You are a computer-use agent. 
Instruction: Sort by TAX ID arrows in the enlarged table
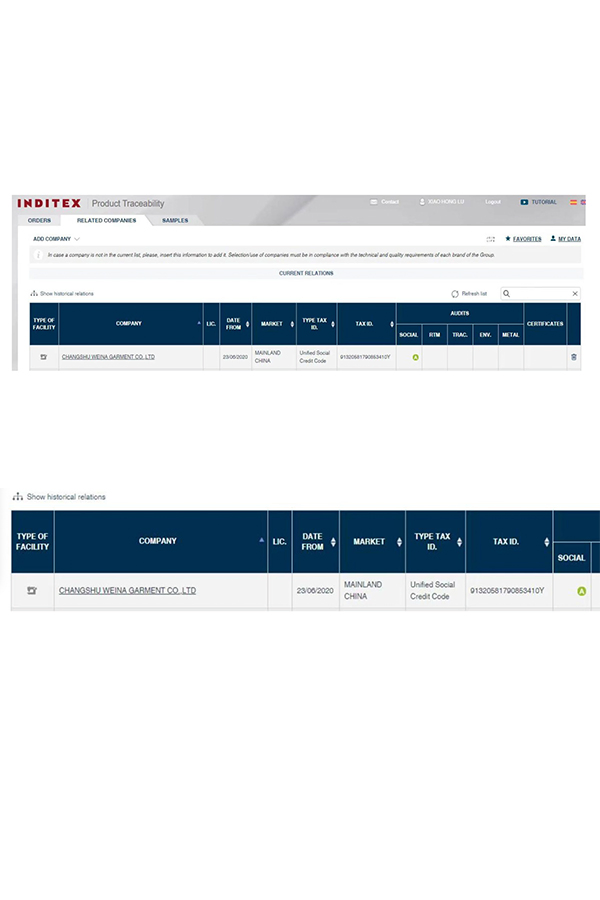pyautogui.click(x=546, y=542)
